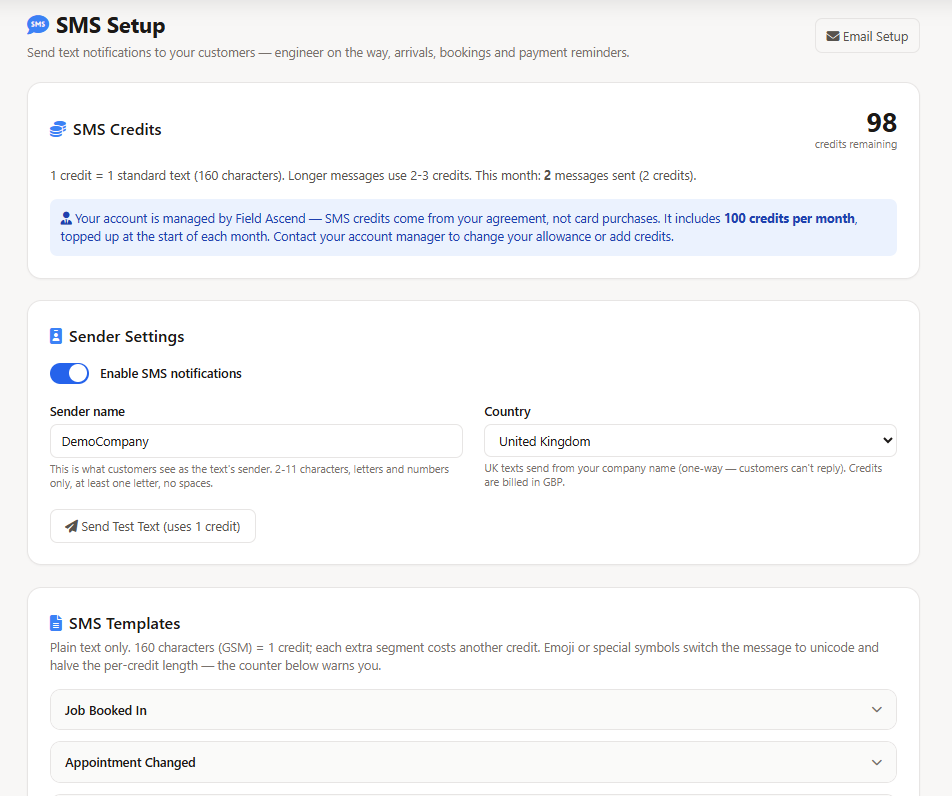Click the Sender Settings heading
This screenshot has height=796, width=952.
tap(126, 336)
